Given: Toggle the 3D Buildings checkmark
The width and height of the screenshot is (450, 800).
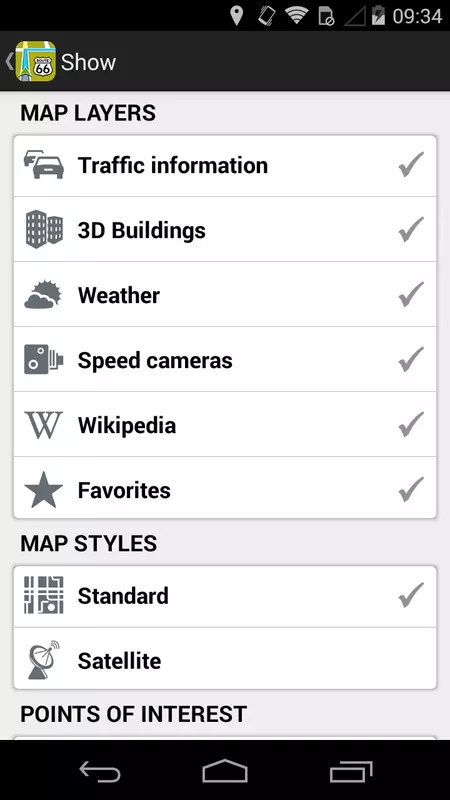Looking at the screenshot, I should [x=411, y=229].
